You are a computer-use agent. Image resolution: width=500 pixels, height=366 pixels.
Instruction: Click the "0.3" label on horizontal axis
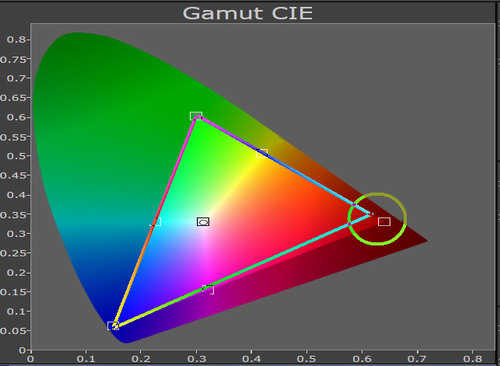click(x=196, y=359)
